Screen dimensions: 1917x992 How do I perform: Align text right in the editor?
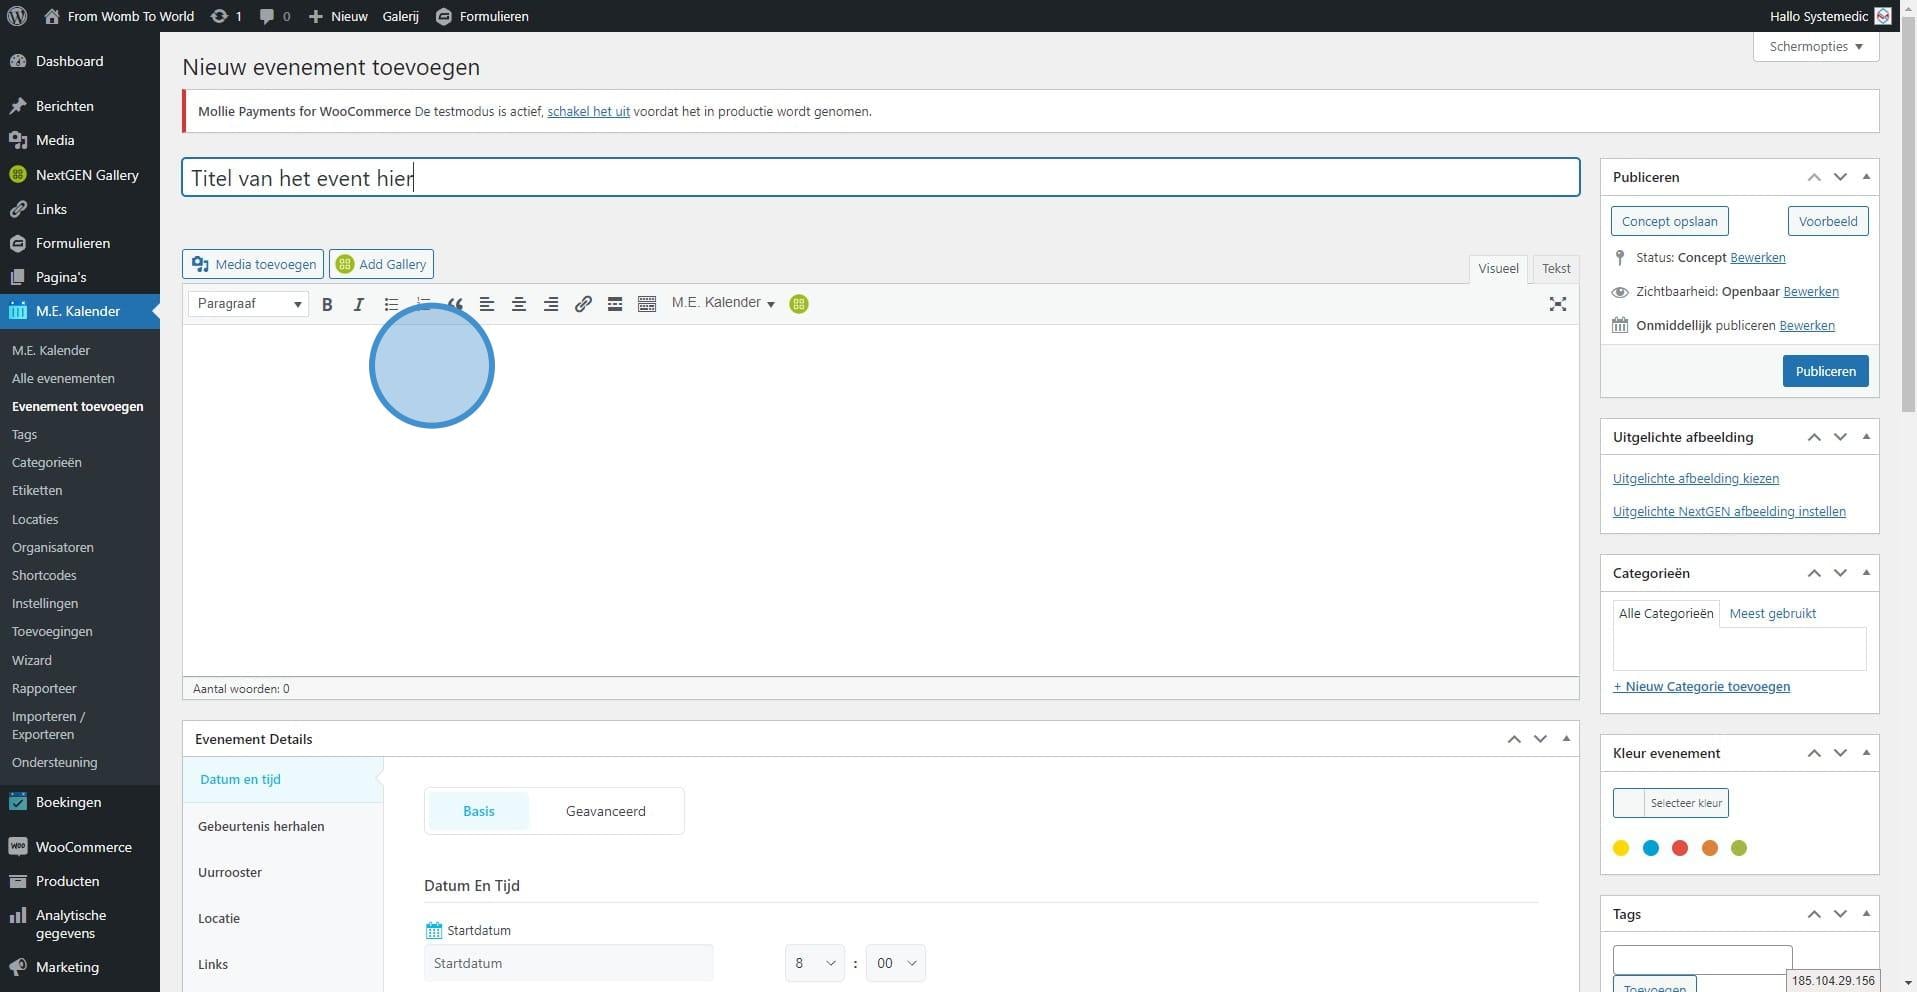[551, 304]
